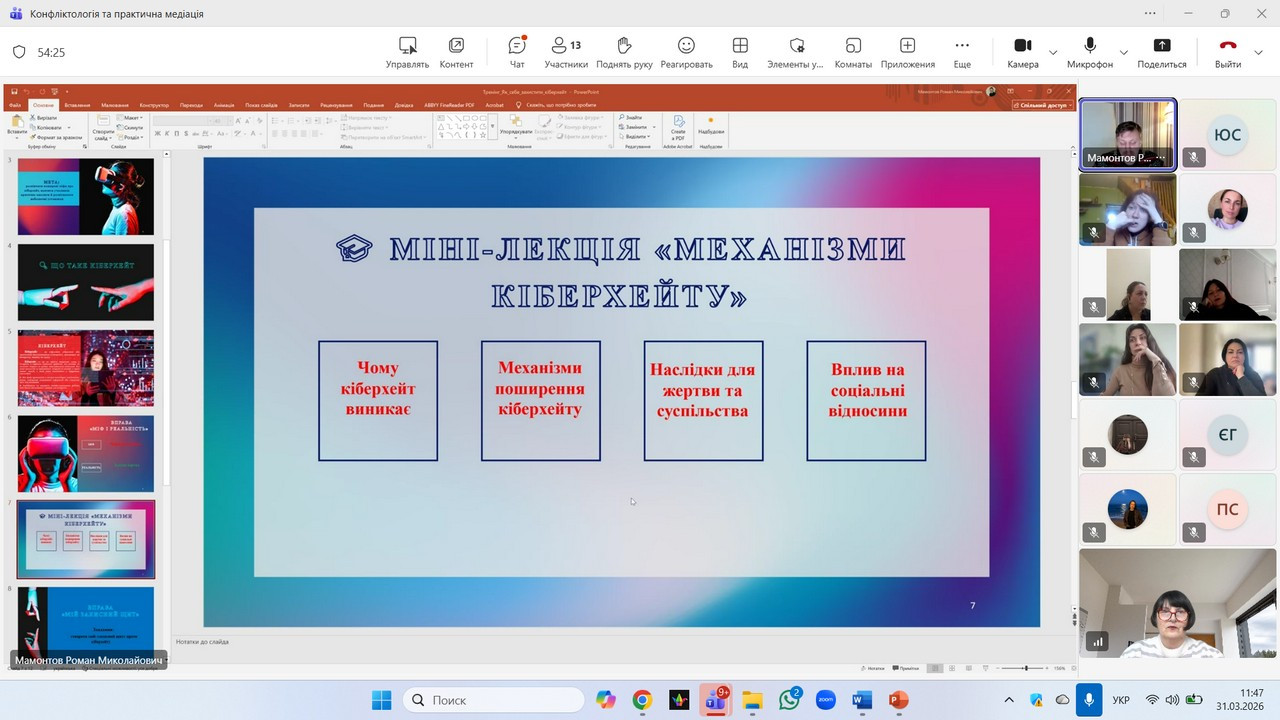The height and width of the screenshot is (720, 1280).
Task: Open the More actions menu
Action: click(962, 52)
